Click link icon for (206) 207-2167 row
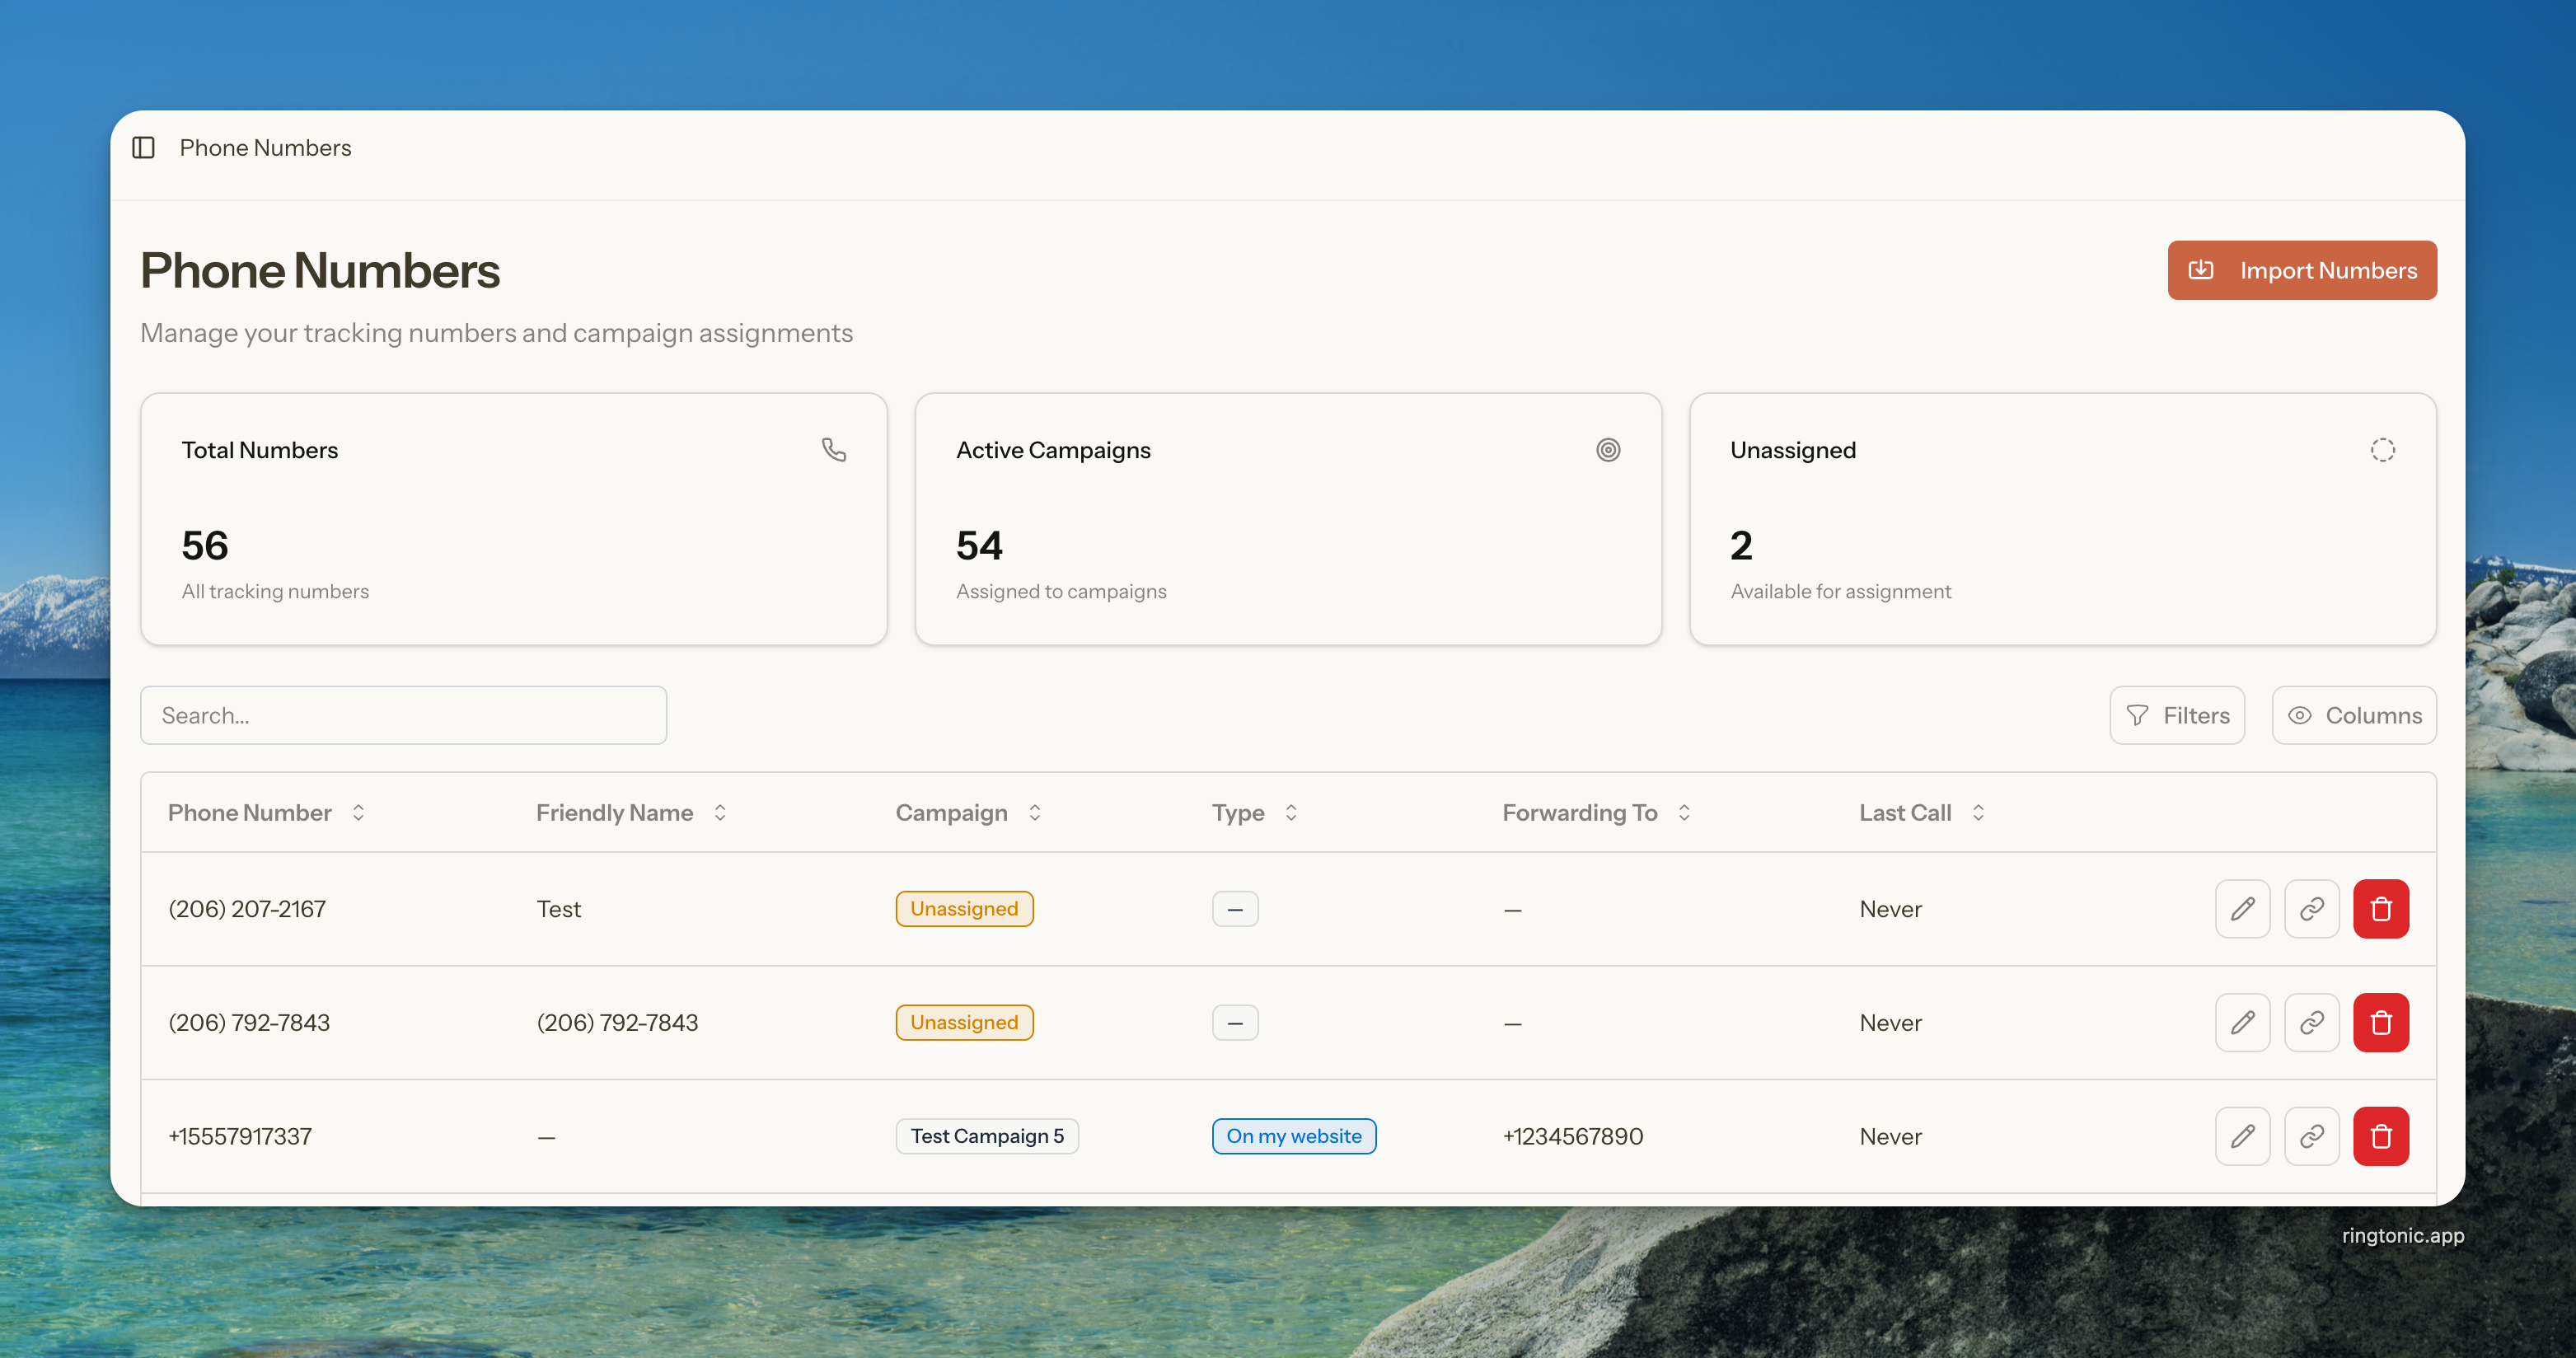This screenshot has width=2576, height=1358. tap(2311, 909)
